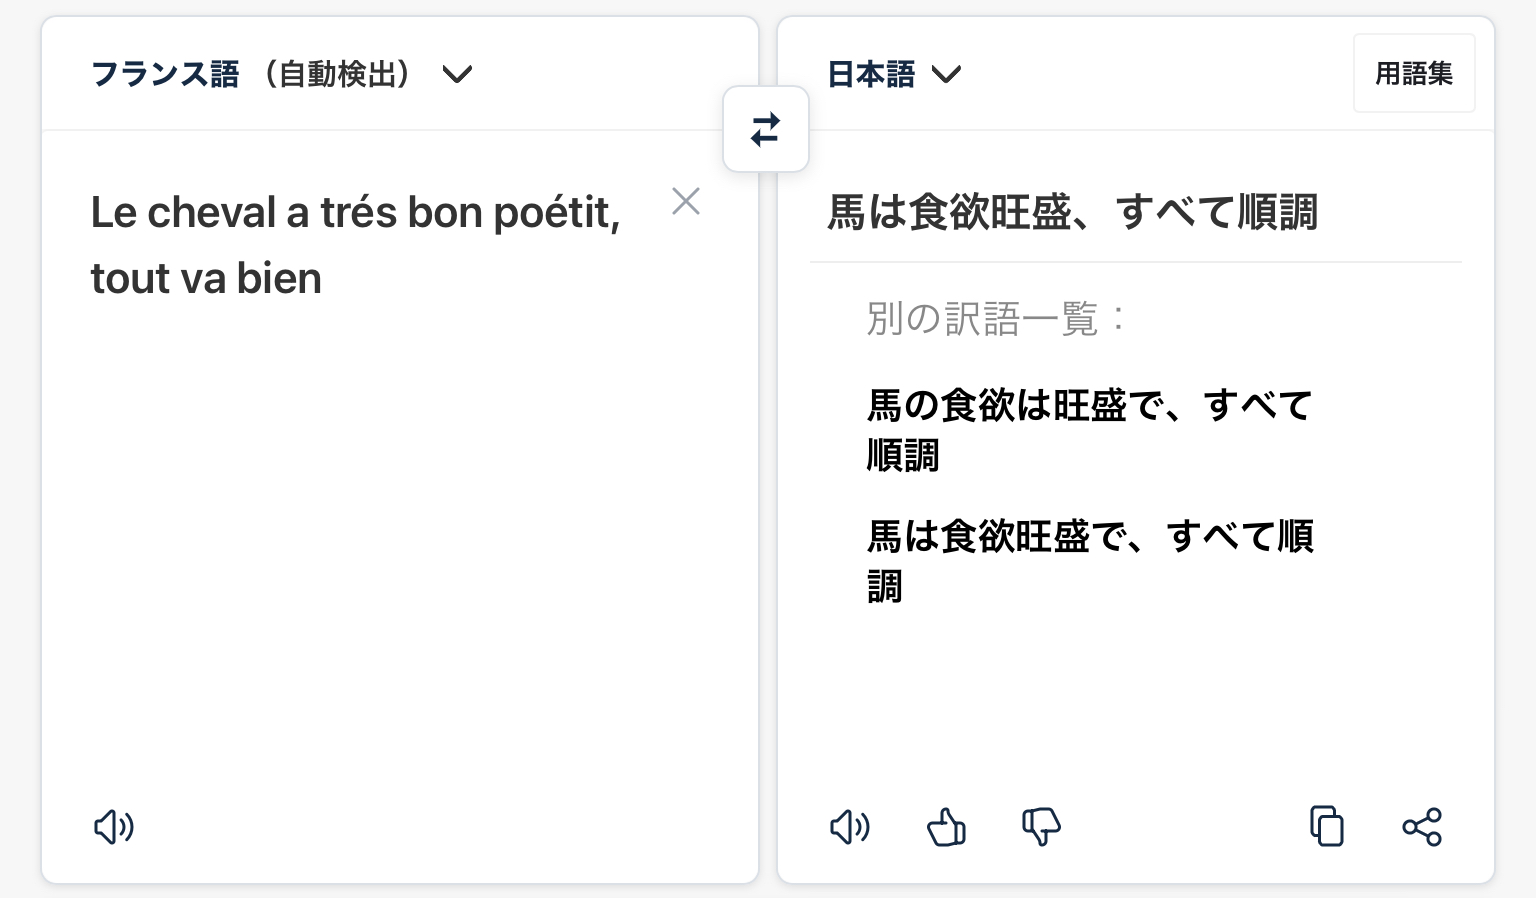The image size is (1536, 898).
Task: Clear the French source text
Action: coord(686,201)
